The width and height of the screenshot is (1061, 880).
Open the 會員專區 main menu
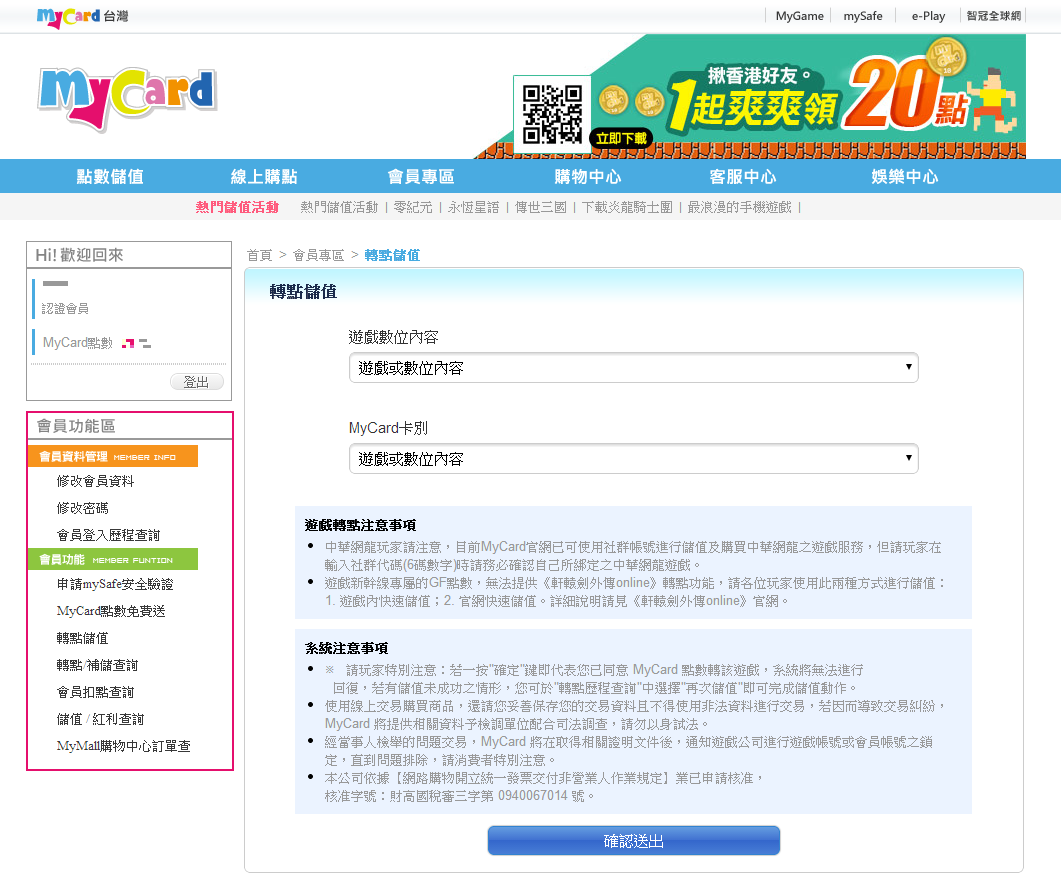click(x=421, y=177)
